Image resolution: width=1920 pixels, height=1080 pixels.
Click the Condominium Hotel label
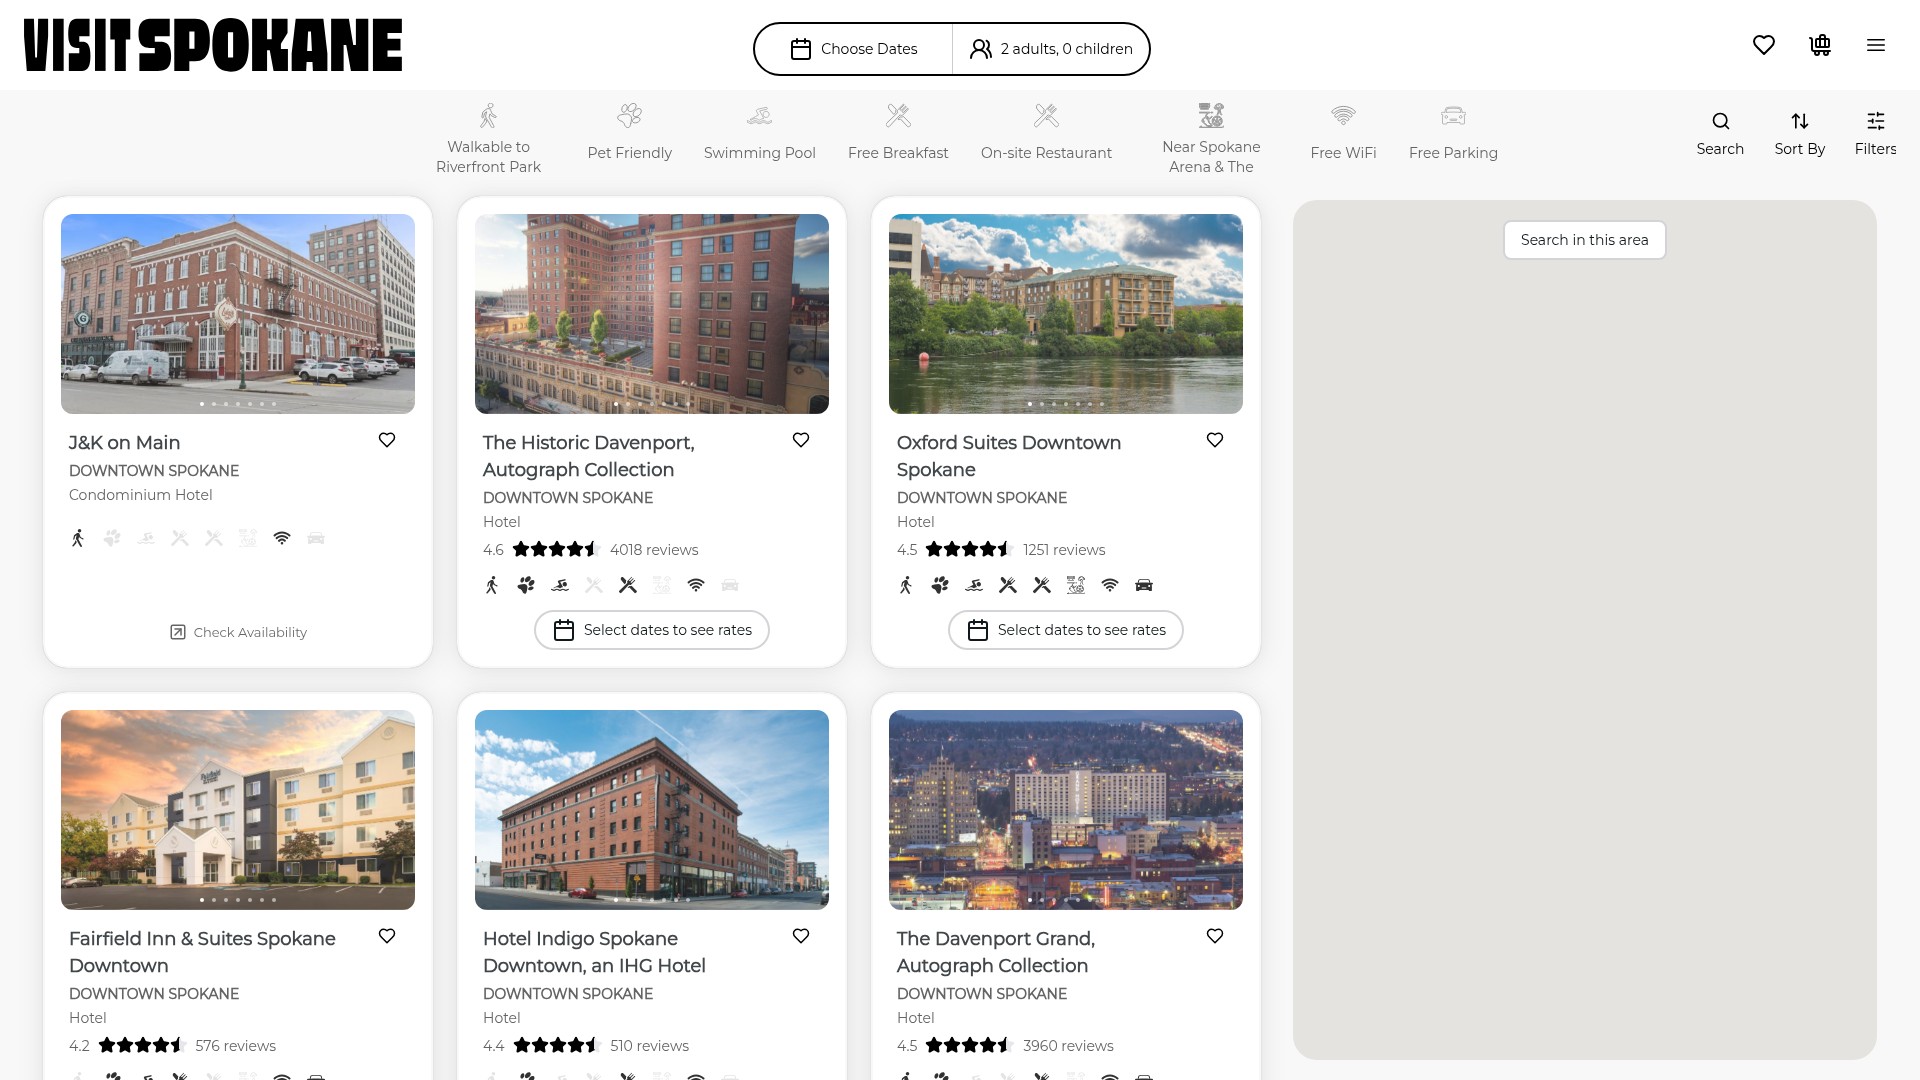pos(141,495)
